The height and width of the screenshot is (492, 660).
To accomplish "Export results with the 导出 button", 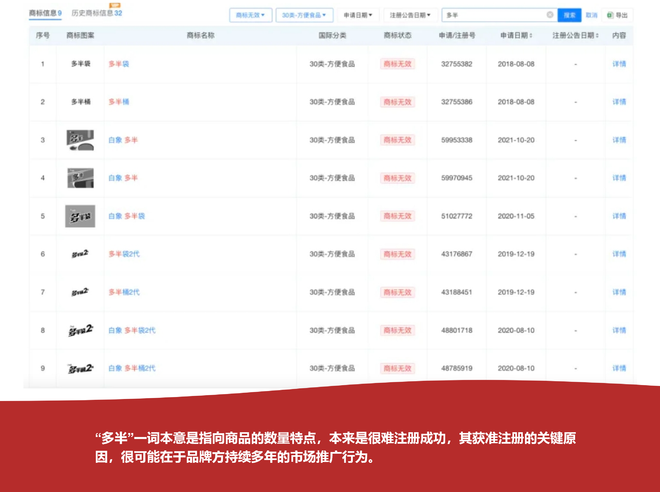I will 617,15.
